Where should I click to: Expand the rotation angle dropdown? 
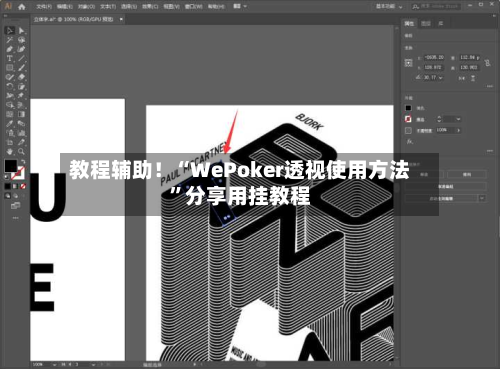pos(441,77)
